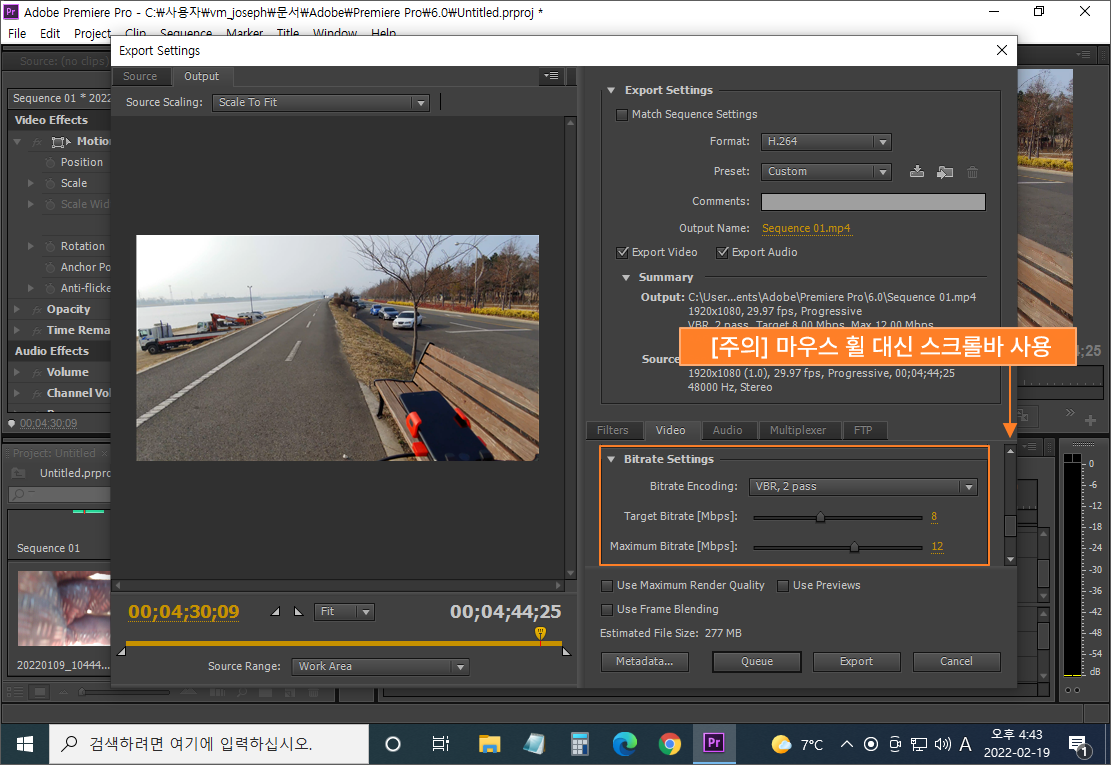Expand the Volume audio effect
Image resolution: width=1111 pixels, height=765 pixels.
point(17,372)
